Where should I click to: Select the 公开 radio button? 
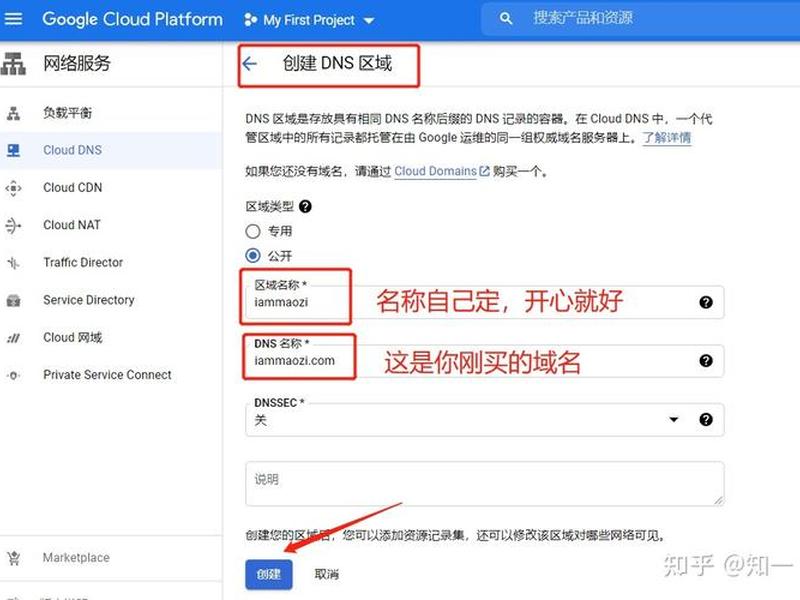(253, 255)
